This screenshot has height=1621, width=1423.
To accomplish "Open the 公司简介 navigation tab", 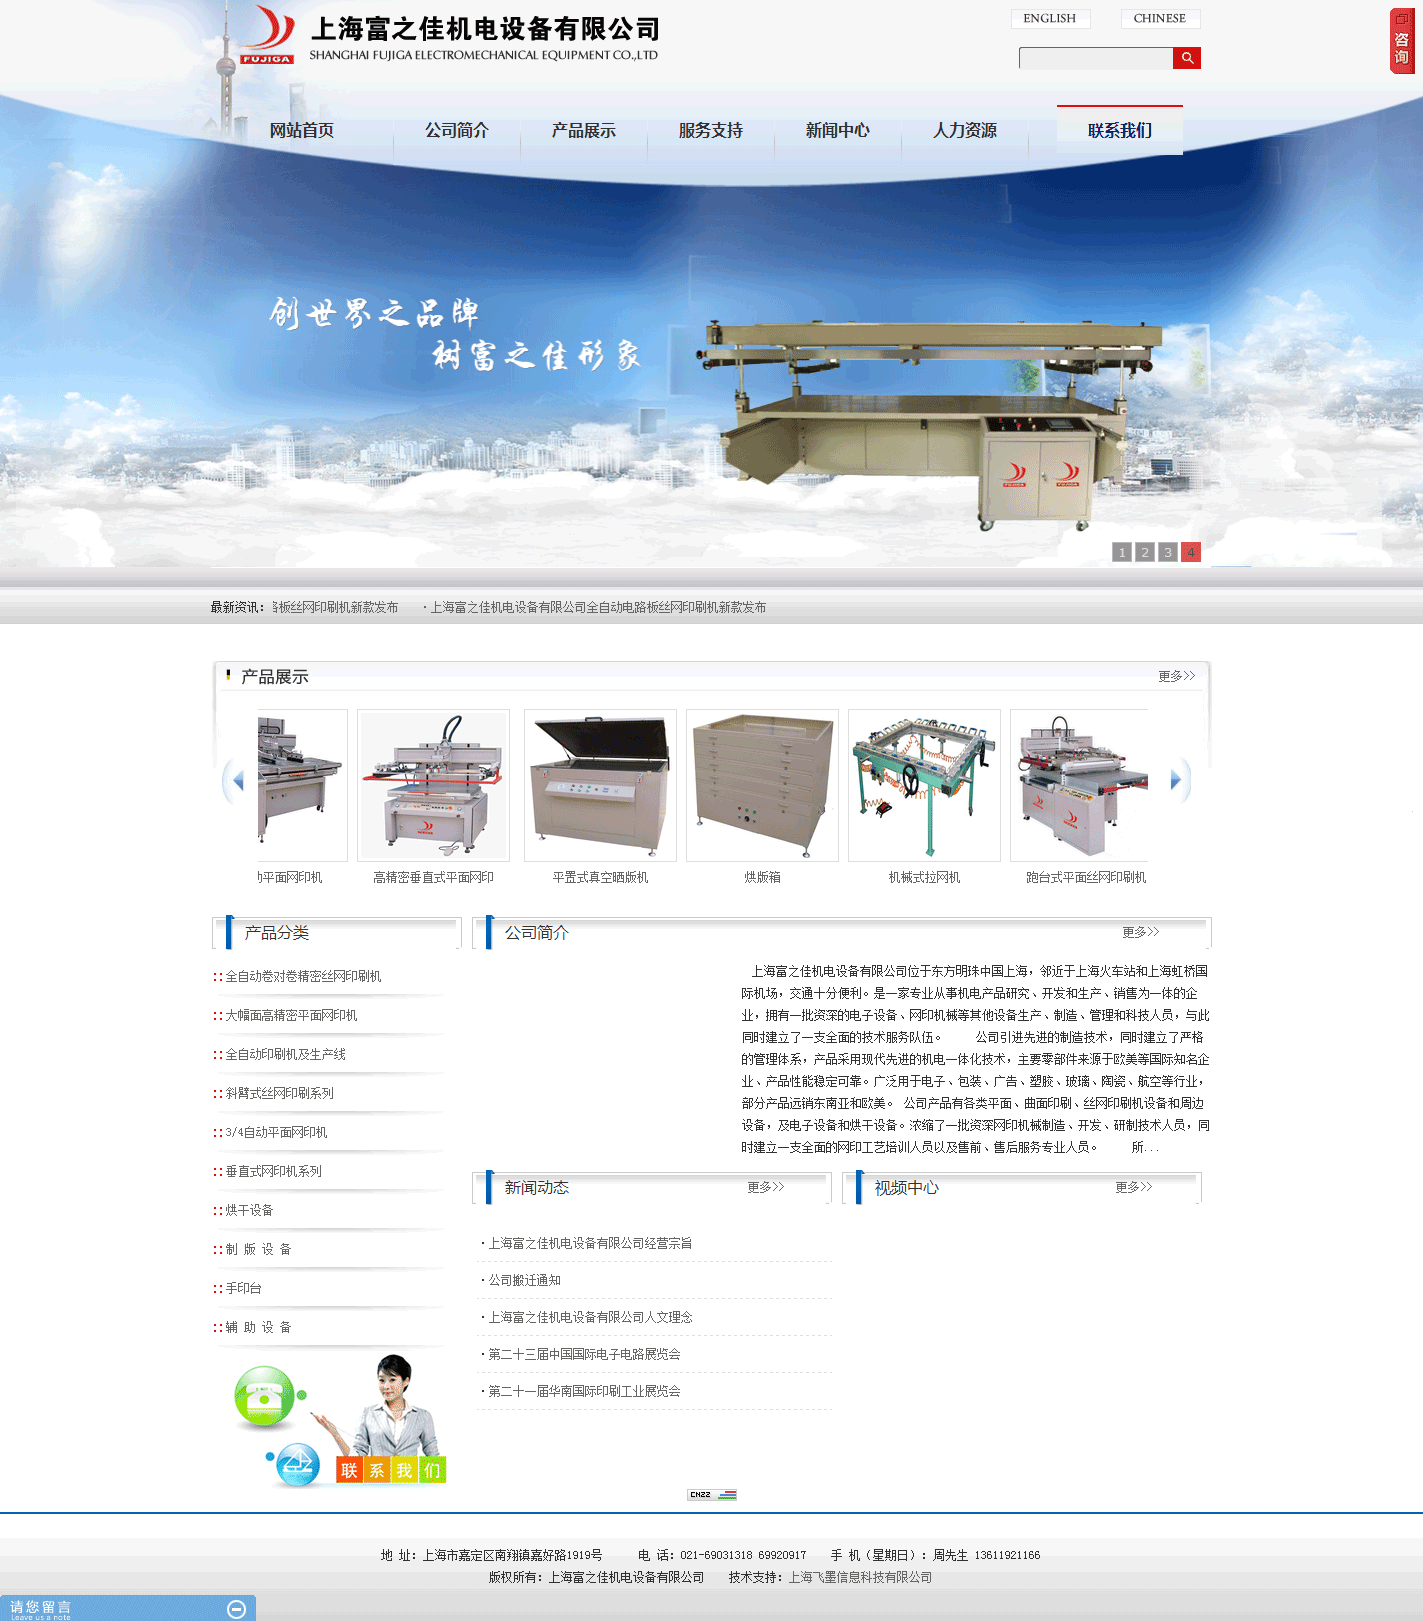I will click(457, 131).
